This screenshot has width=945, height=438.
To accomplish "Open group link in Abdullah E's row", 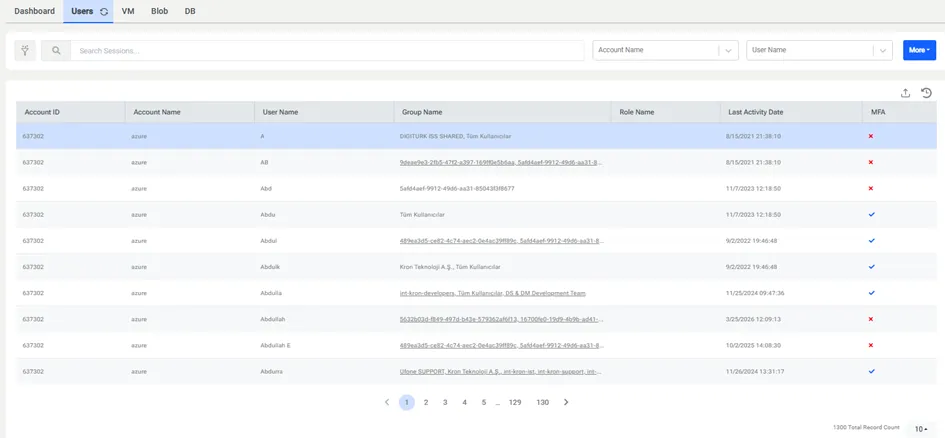I will pos(501,346).
